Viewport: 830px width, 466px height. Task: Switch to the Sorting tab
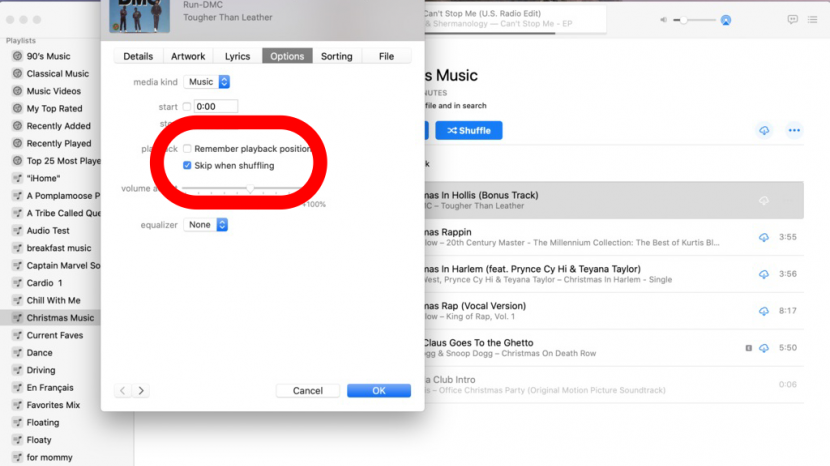point(337,56)
